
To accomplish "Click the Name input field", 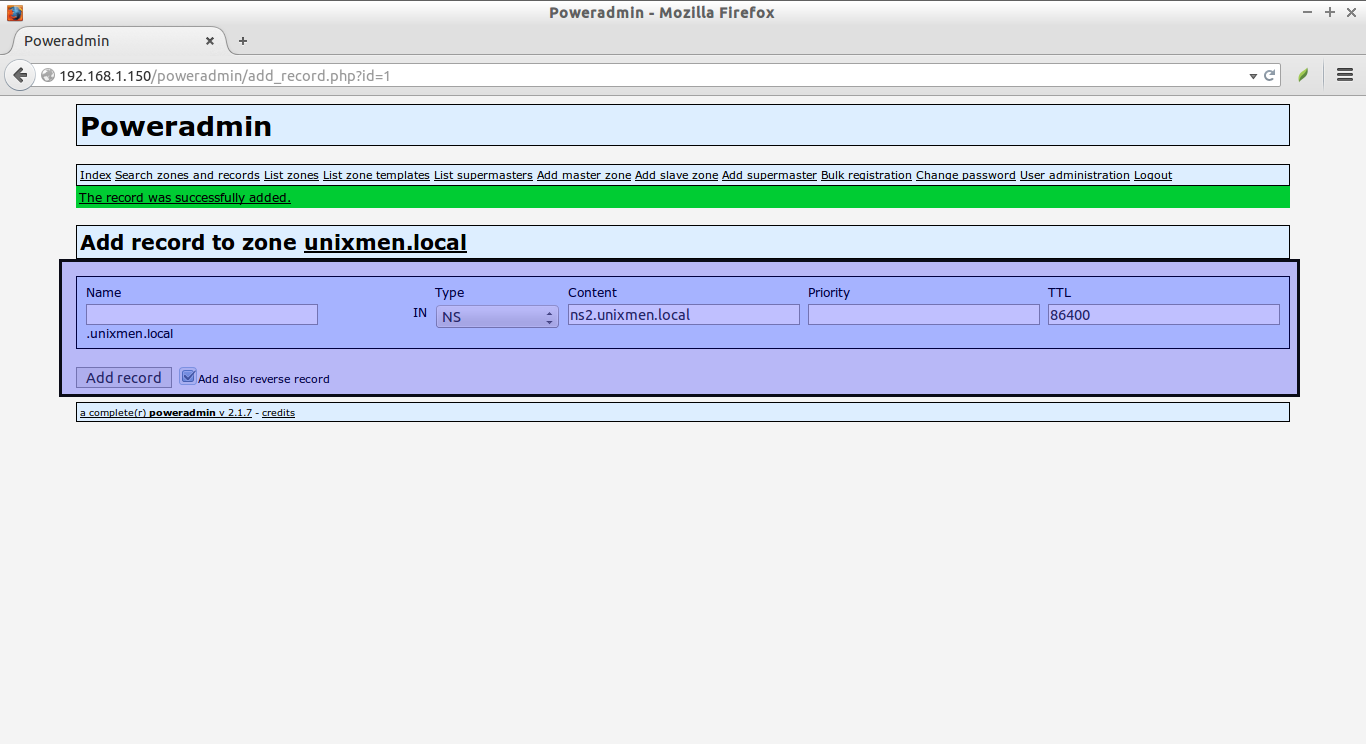I will 202,314.
